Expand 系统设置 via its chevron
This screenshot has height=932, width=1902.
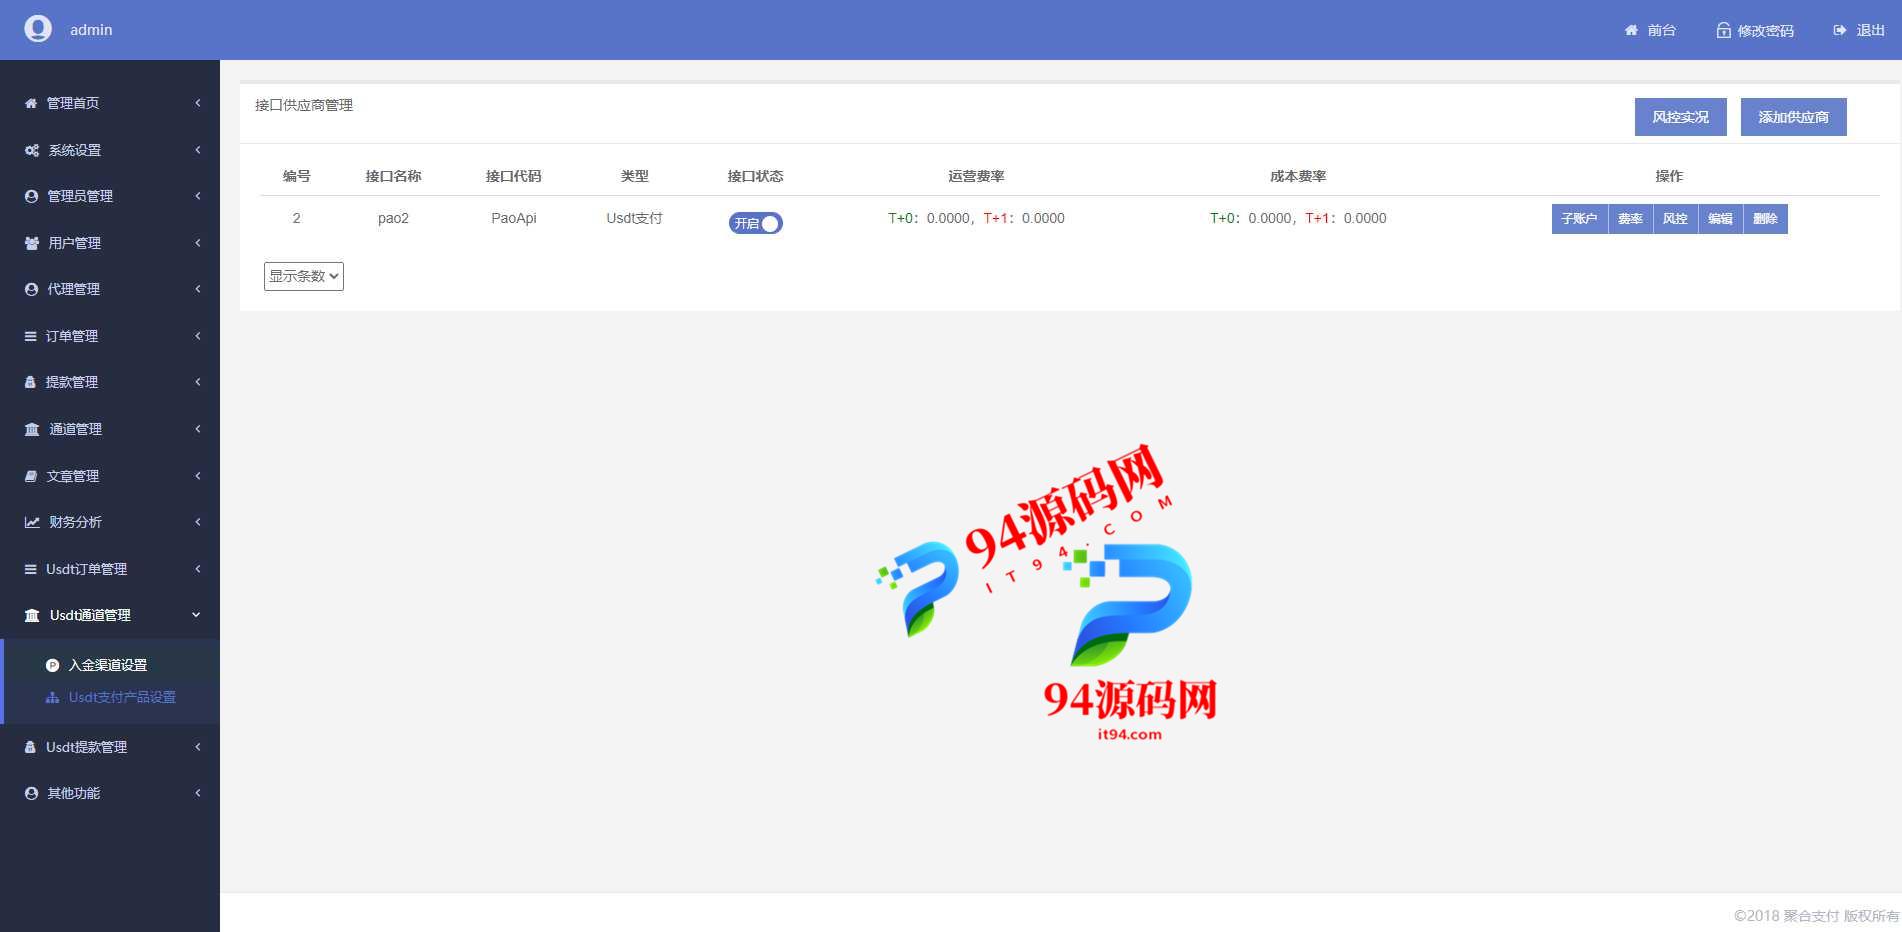pos(198,150)
